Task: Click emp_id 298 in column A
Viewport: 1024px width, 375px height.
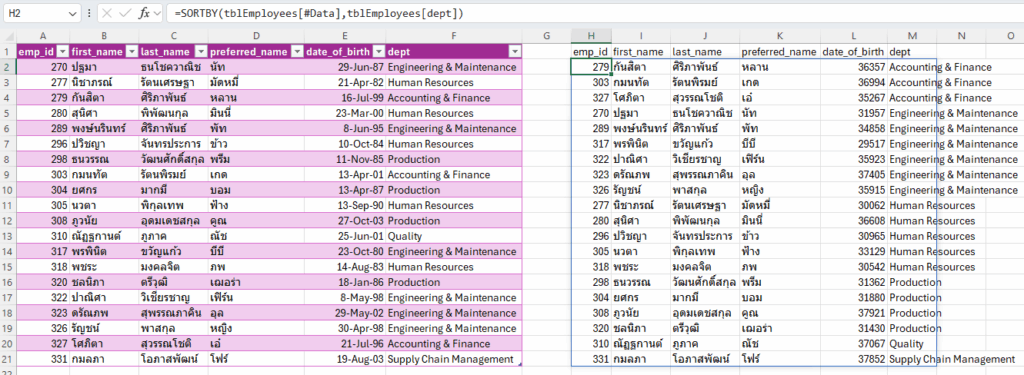Action: (x=43, y=159)
